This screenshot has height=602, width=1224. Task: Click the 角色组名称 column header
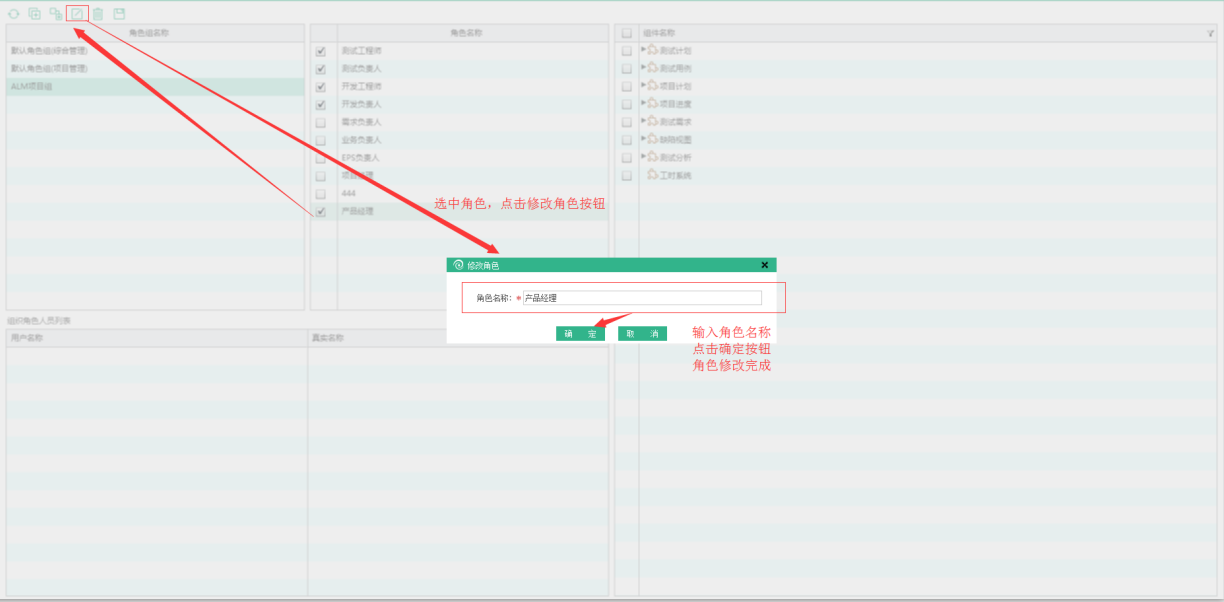click(155, 33)
